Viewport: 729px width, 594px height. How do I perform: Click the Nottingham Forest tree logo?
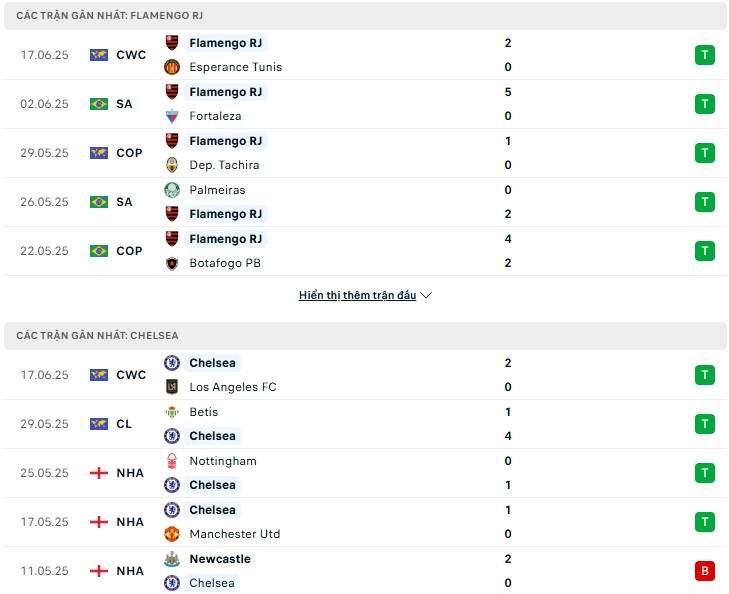click(172, 461)
